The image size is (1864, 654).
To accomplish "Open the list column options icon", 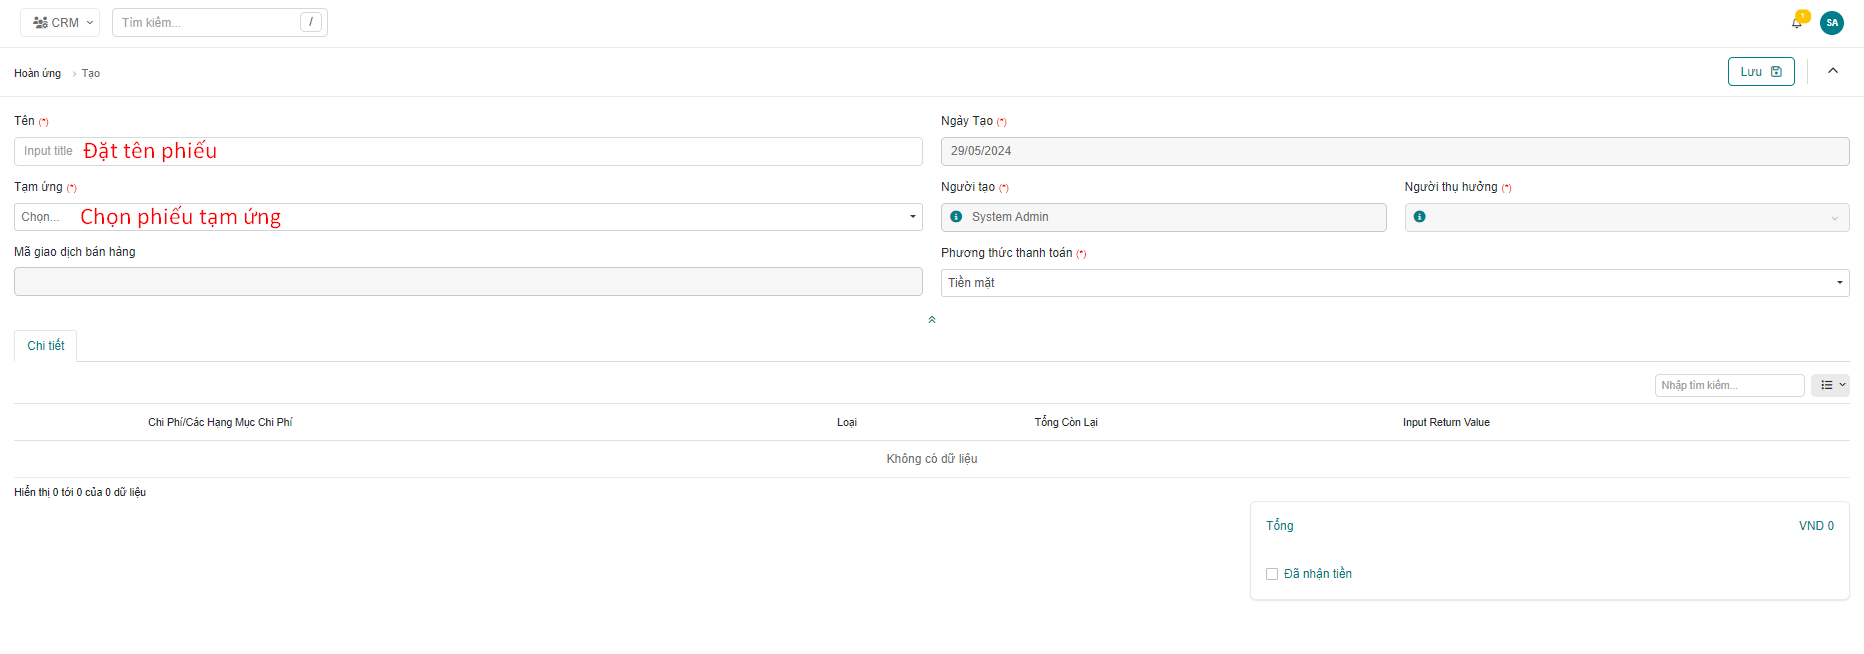I will (x=1830, y=385).
